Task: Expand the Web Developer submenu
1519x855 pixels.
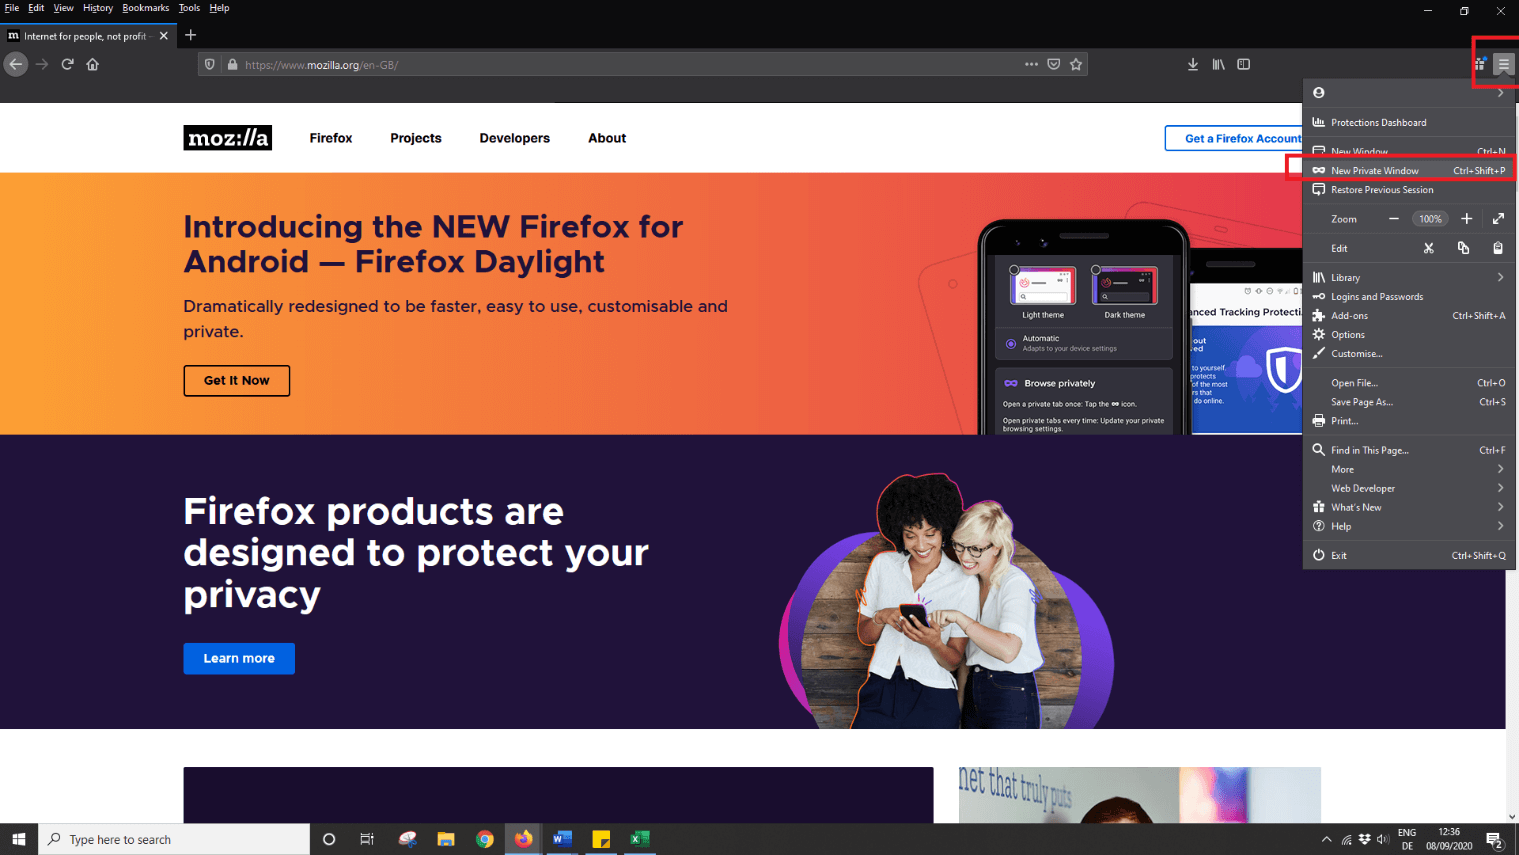Action: (x=1409, y=488)
